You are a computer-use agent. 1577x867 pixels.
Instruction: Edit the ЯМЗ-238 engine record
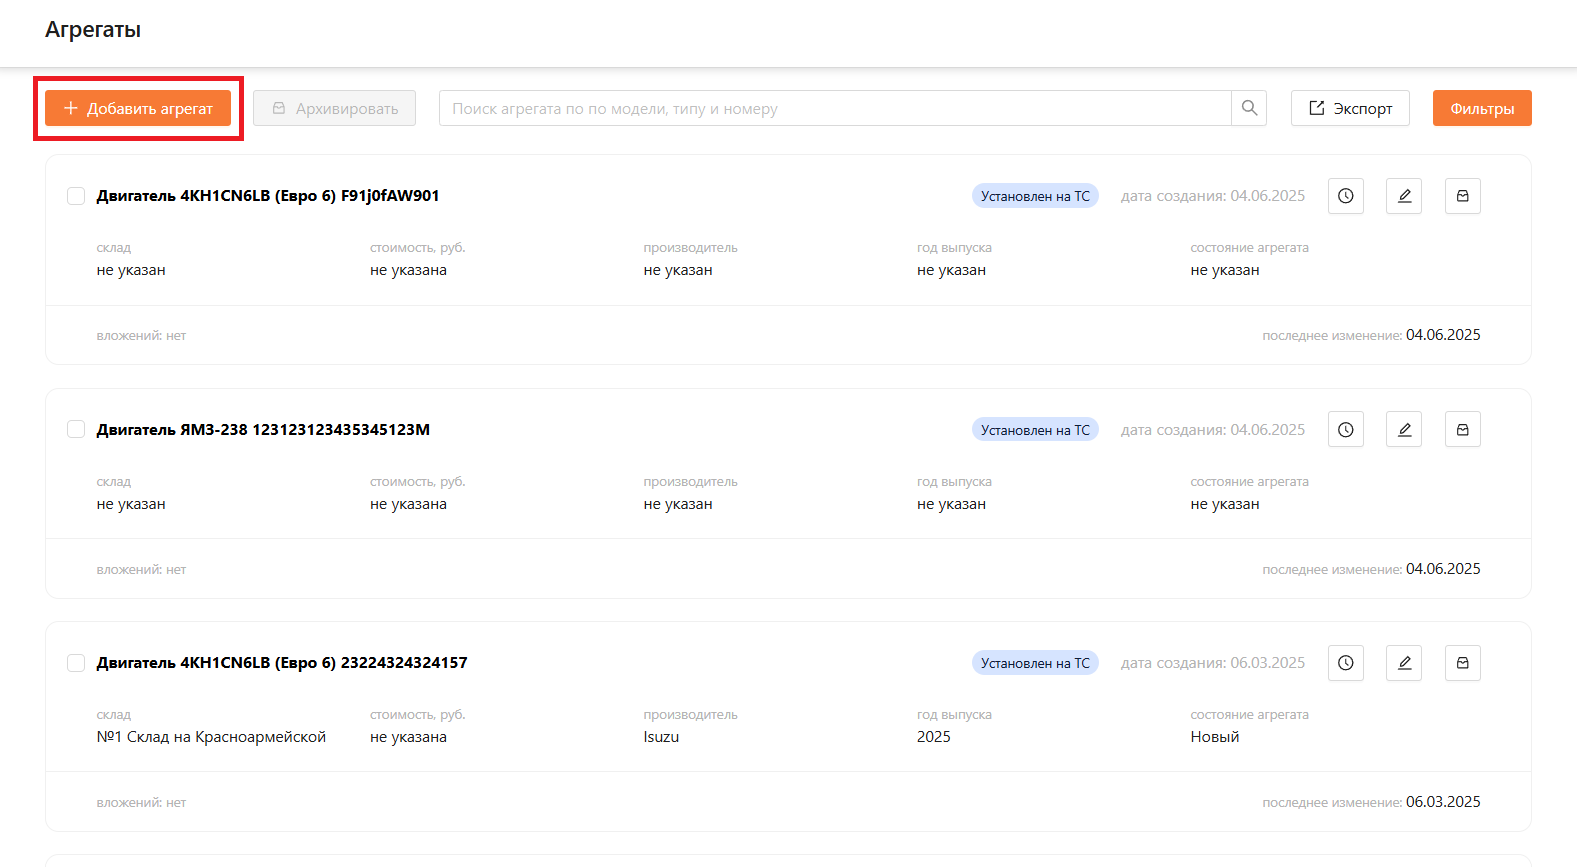point(1404,430)
